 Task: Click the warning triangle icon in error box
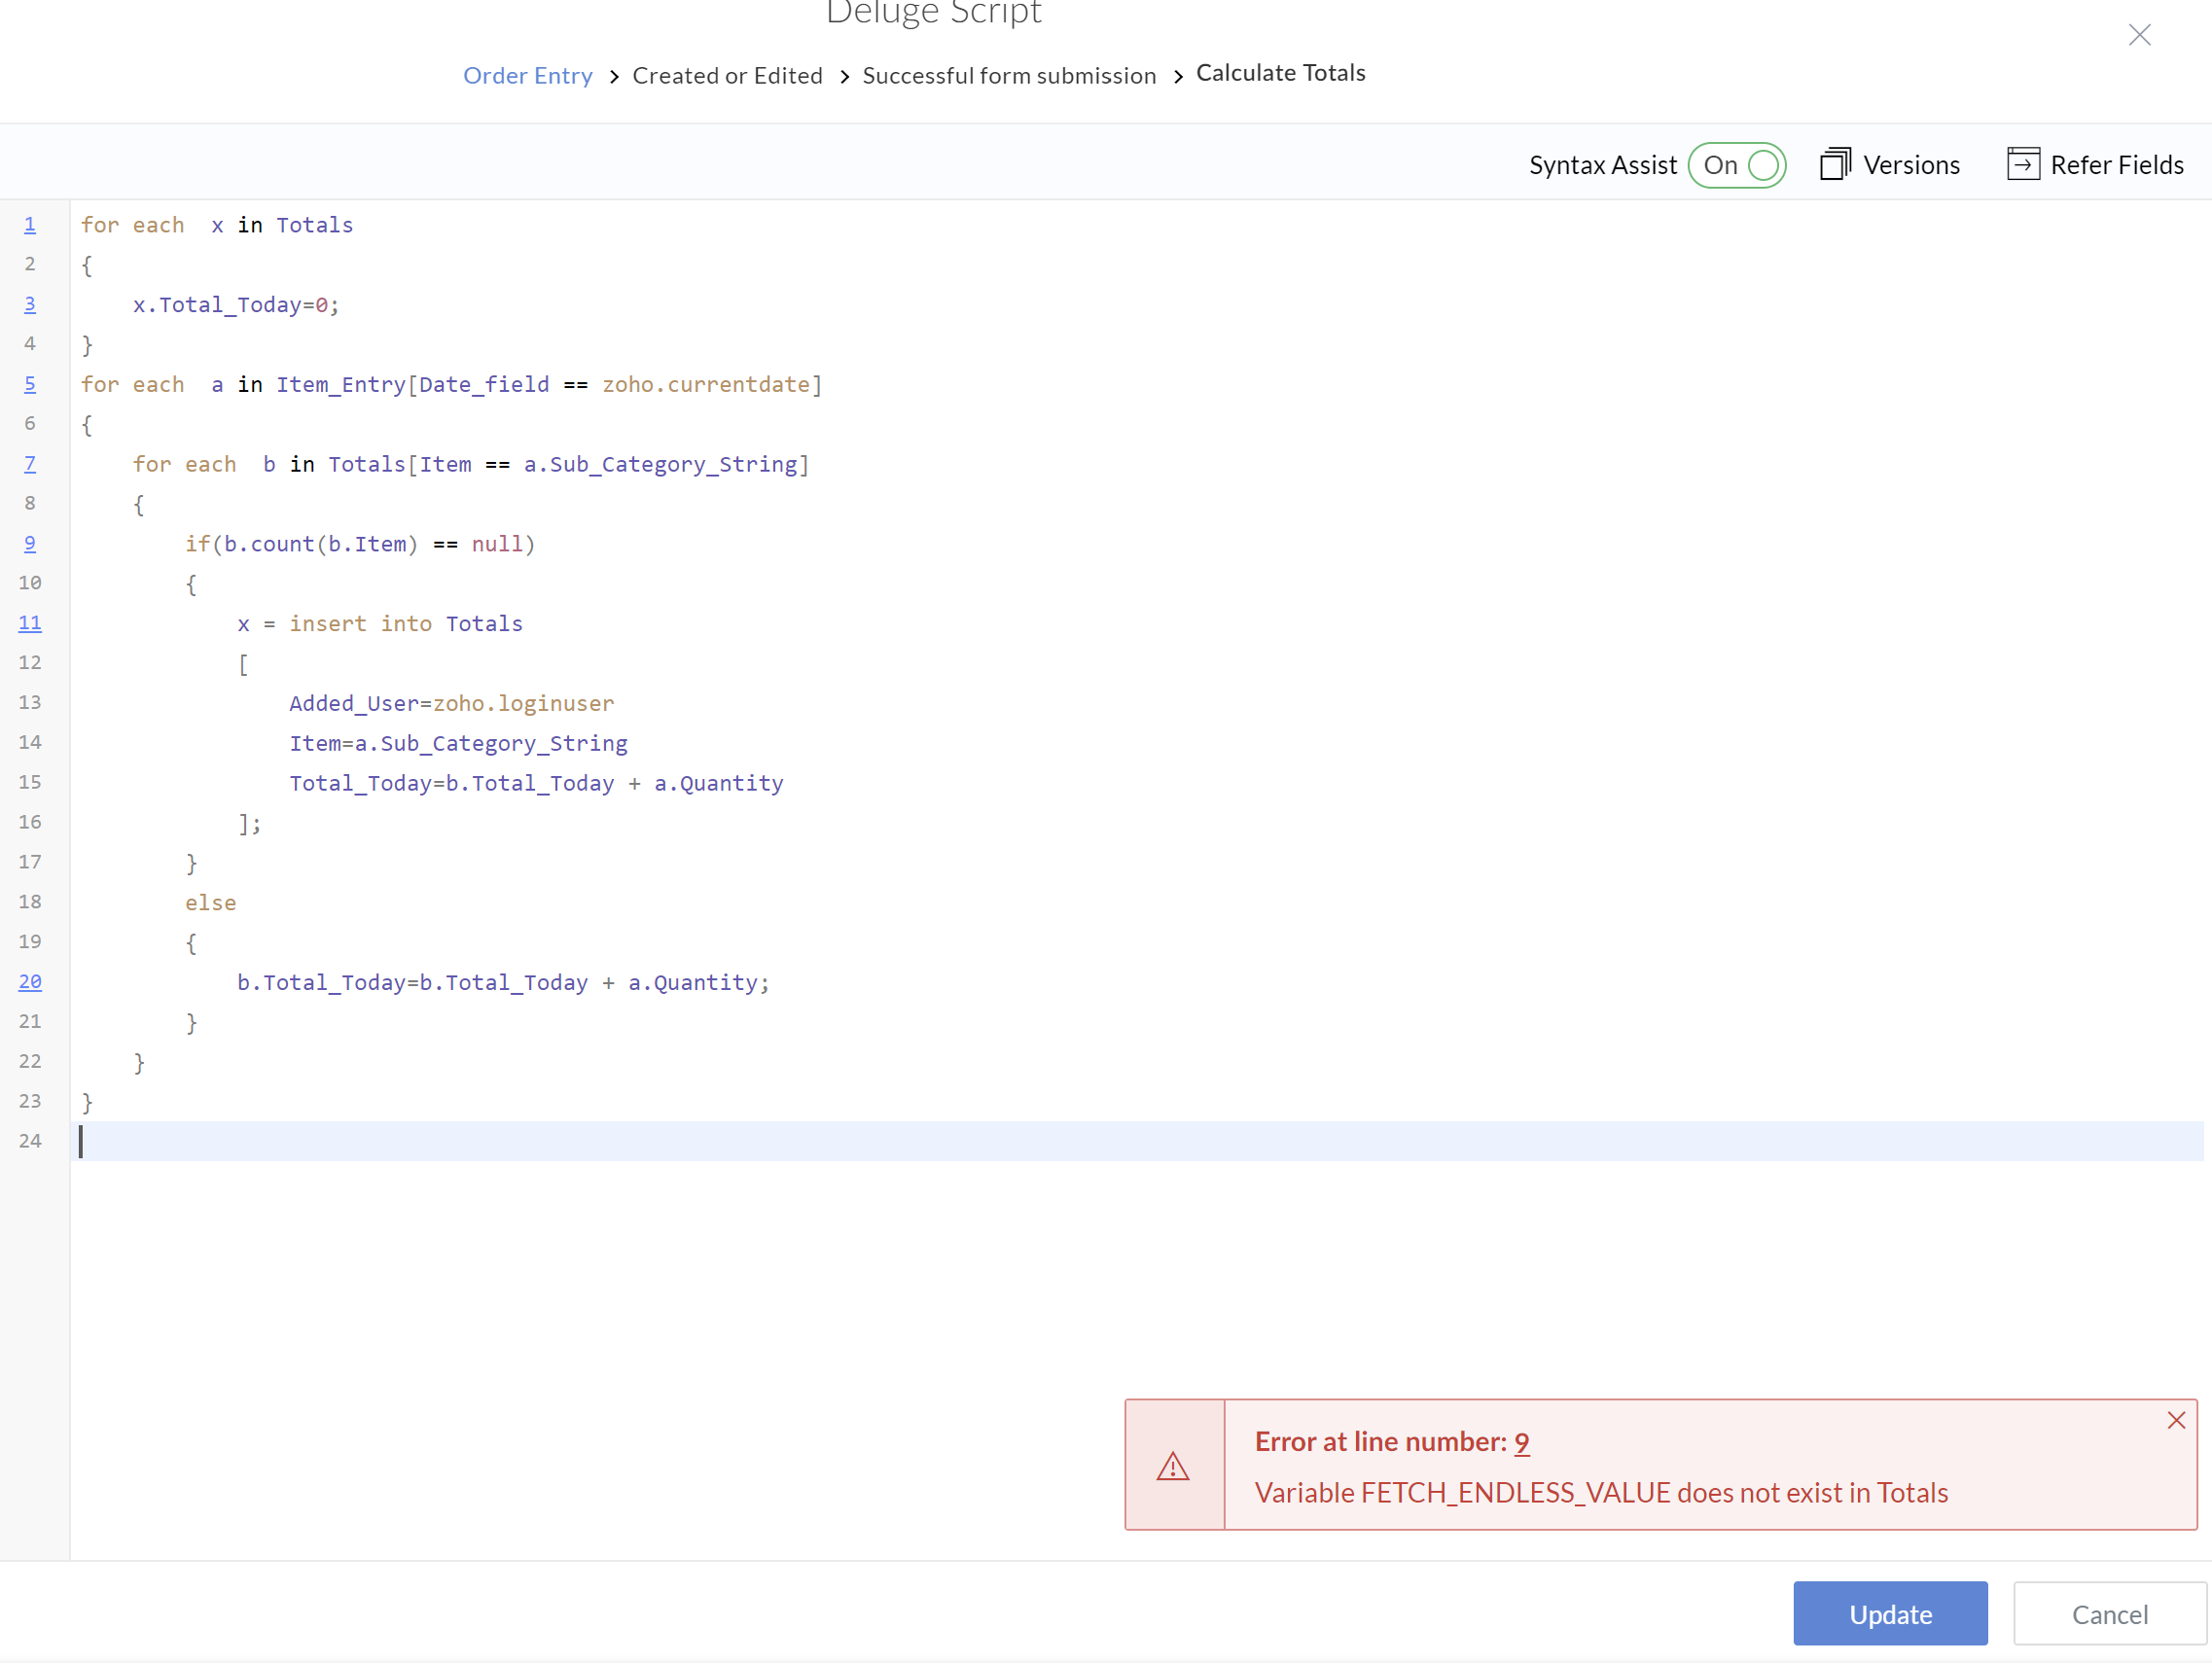(x=1172, y=1466)
